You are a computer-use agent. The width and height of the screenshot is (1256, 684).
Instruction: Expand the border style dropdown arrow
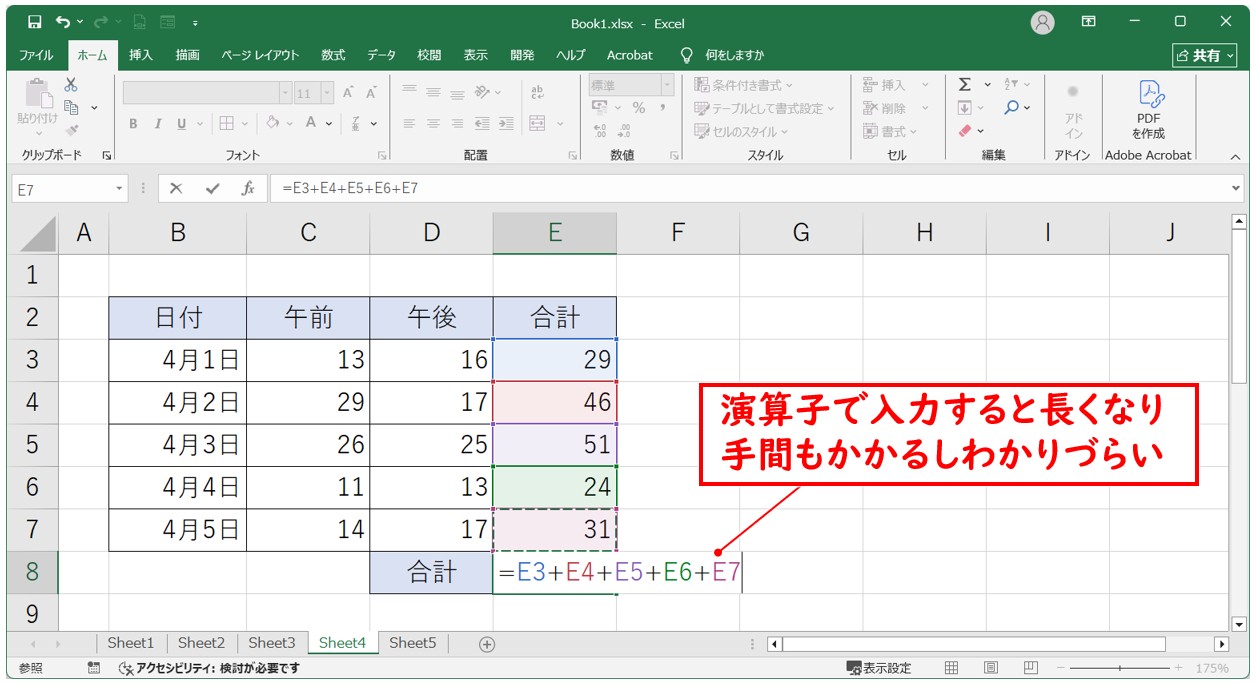[245, 123]
